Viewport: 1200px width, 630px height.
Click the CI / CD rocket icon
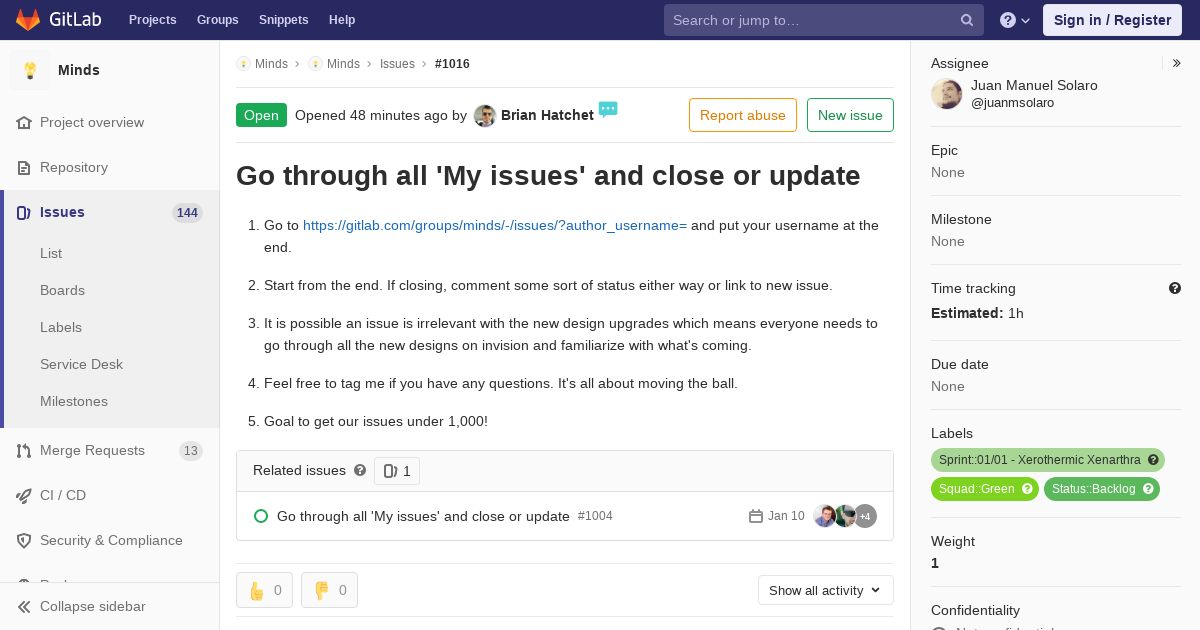24,495
